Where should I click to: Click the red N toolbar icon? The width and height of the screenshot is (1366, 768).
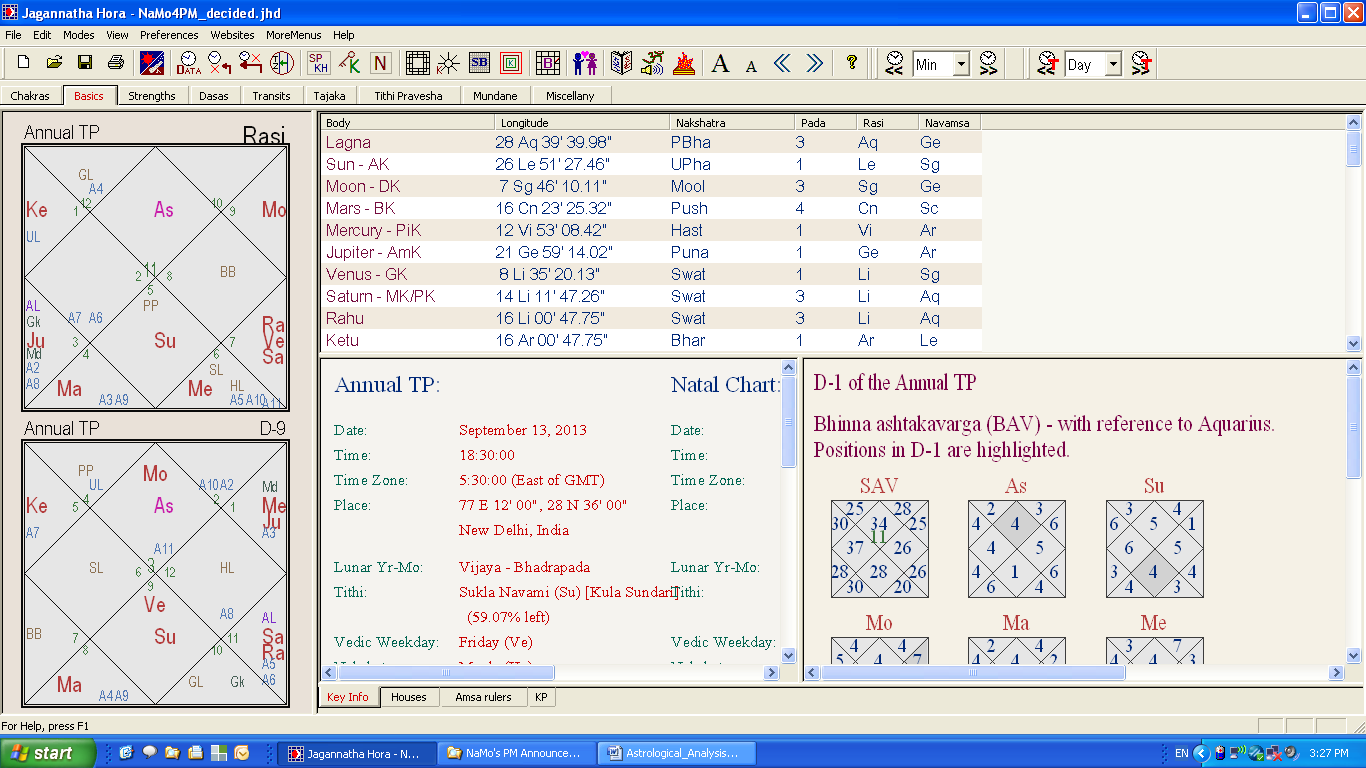tap(380, 63)
